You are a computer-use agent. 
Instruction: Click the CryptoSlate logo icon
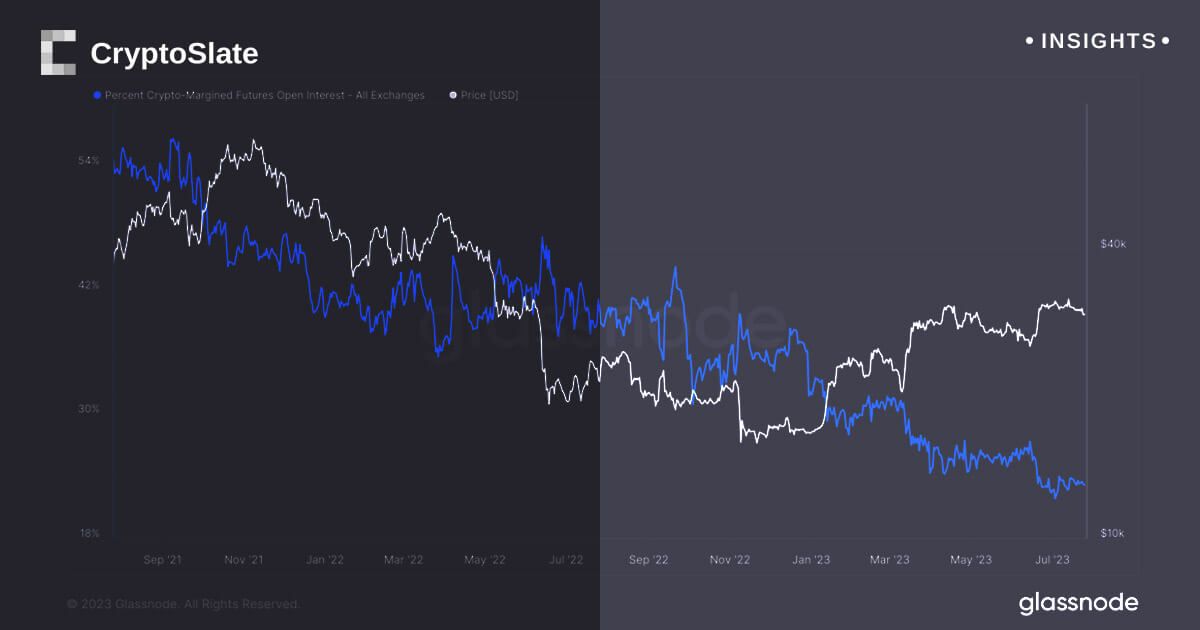click(58, 53)
